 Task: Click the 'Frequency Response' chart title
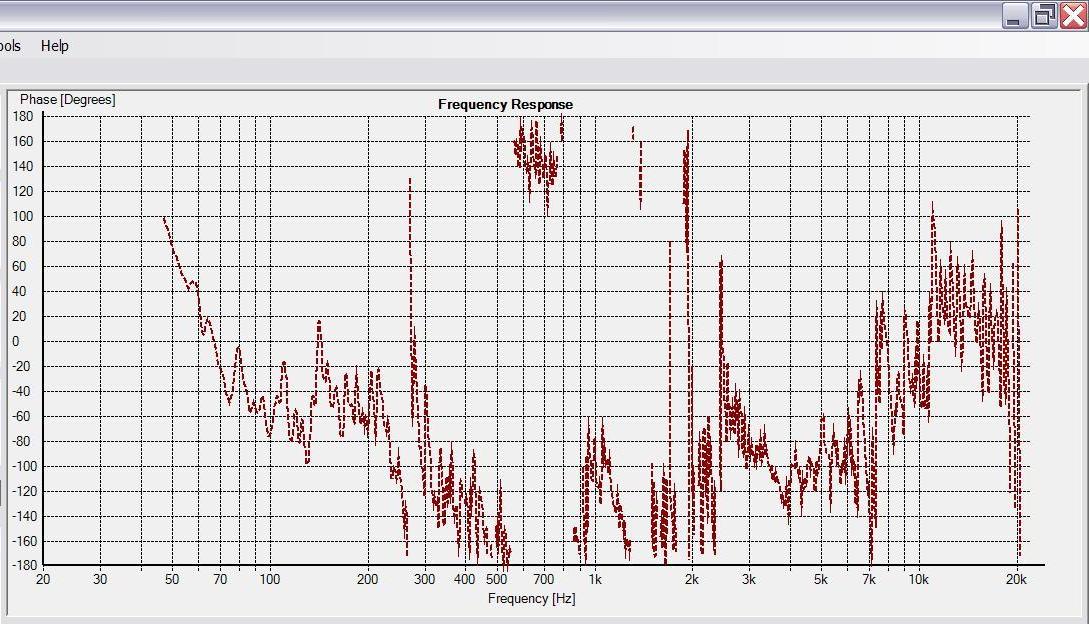[x=506, y=104]
